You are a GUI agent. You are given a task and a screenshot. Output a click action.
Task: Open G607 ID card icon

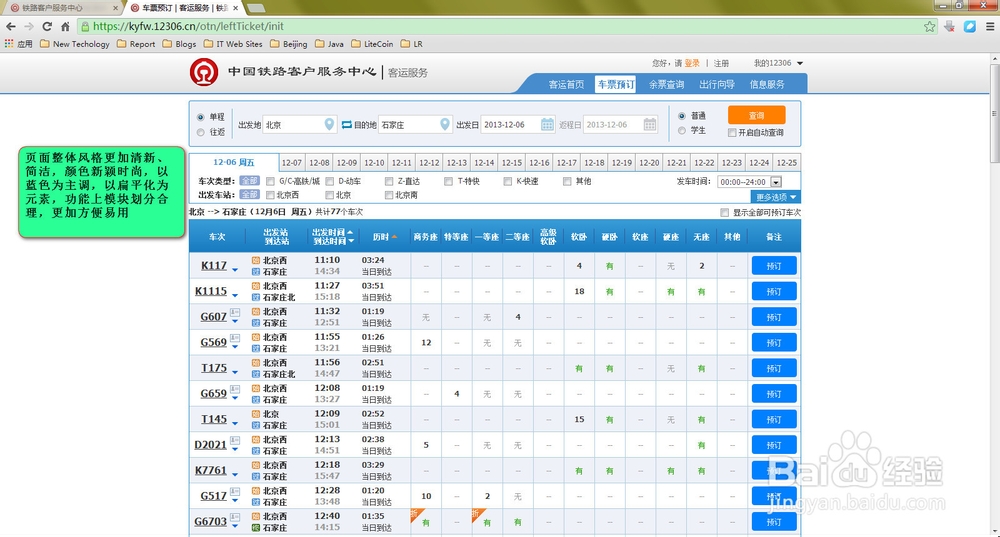tap(235, 313)
